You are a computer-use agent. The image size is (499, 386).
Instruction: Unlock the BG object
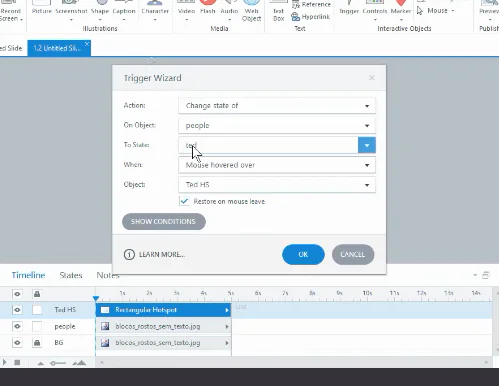[x=37, y=343]
